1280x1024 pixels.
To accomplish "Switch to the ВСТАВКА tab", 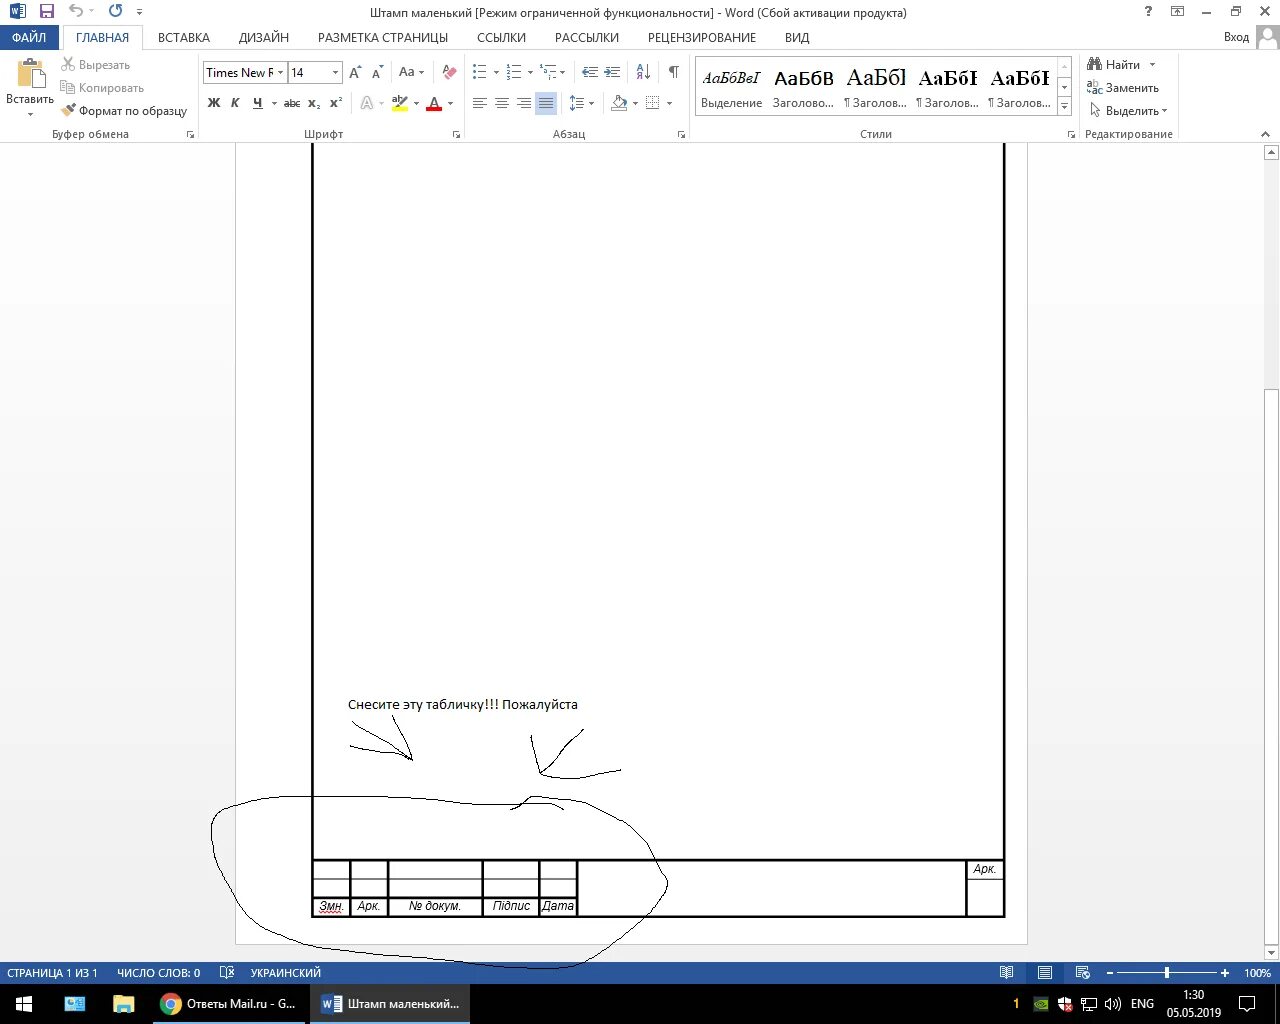I will 184,37.
